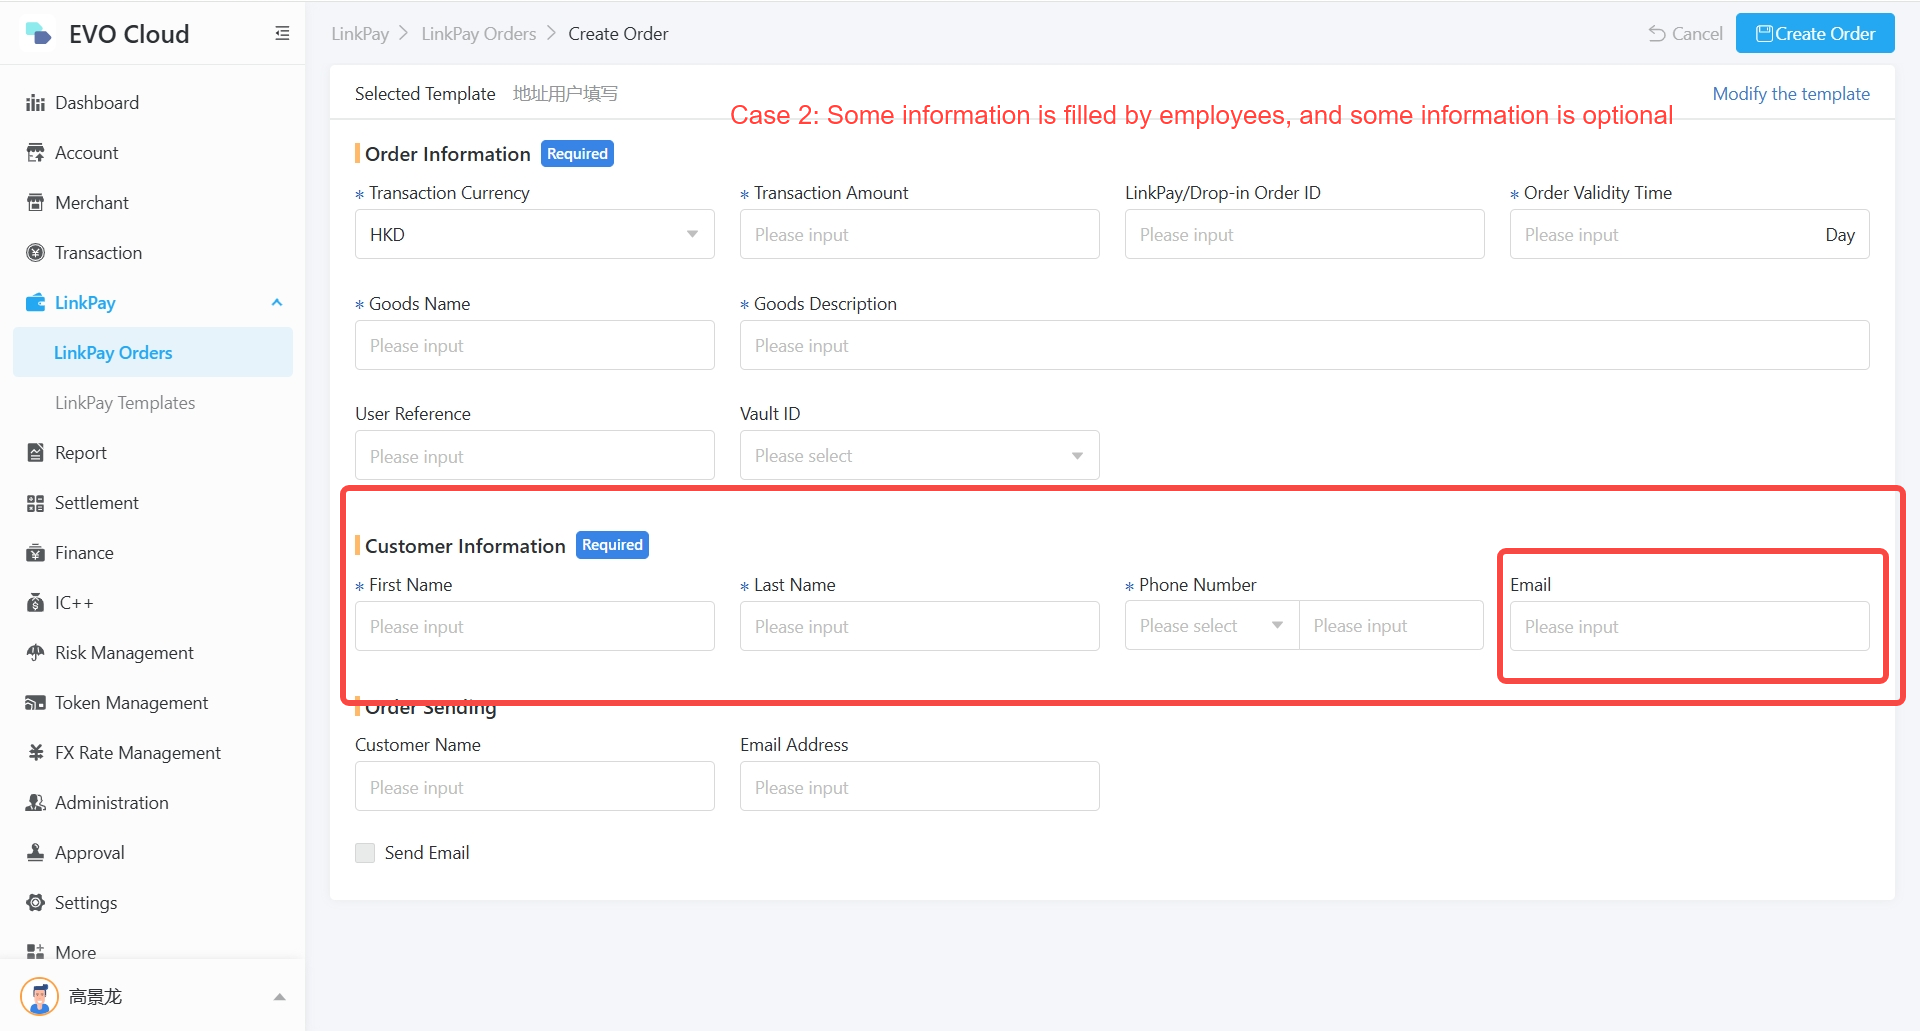Open the Transaction Currency HKD dropdown

tap(534, 235)
